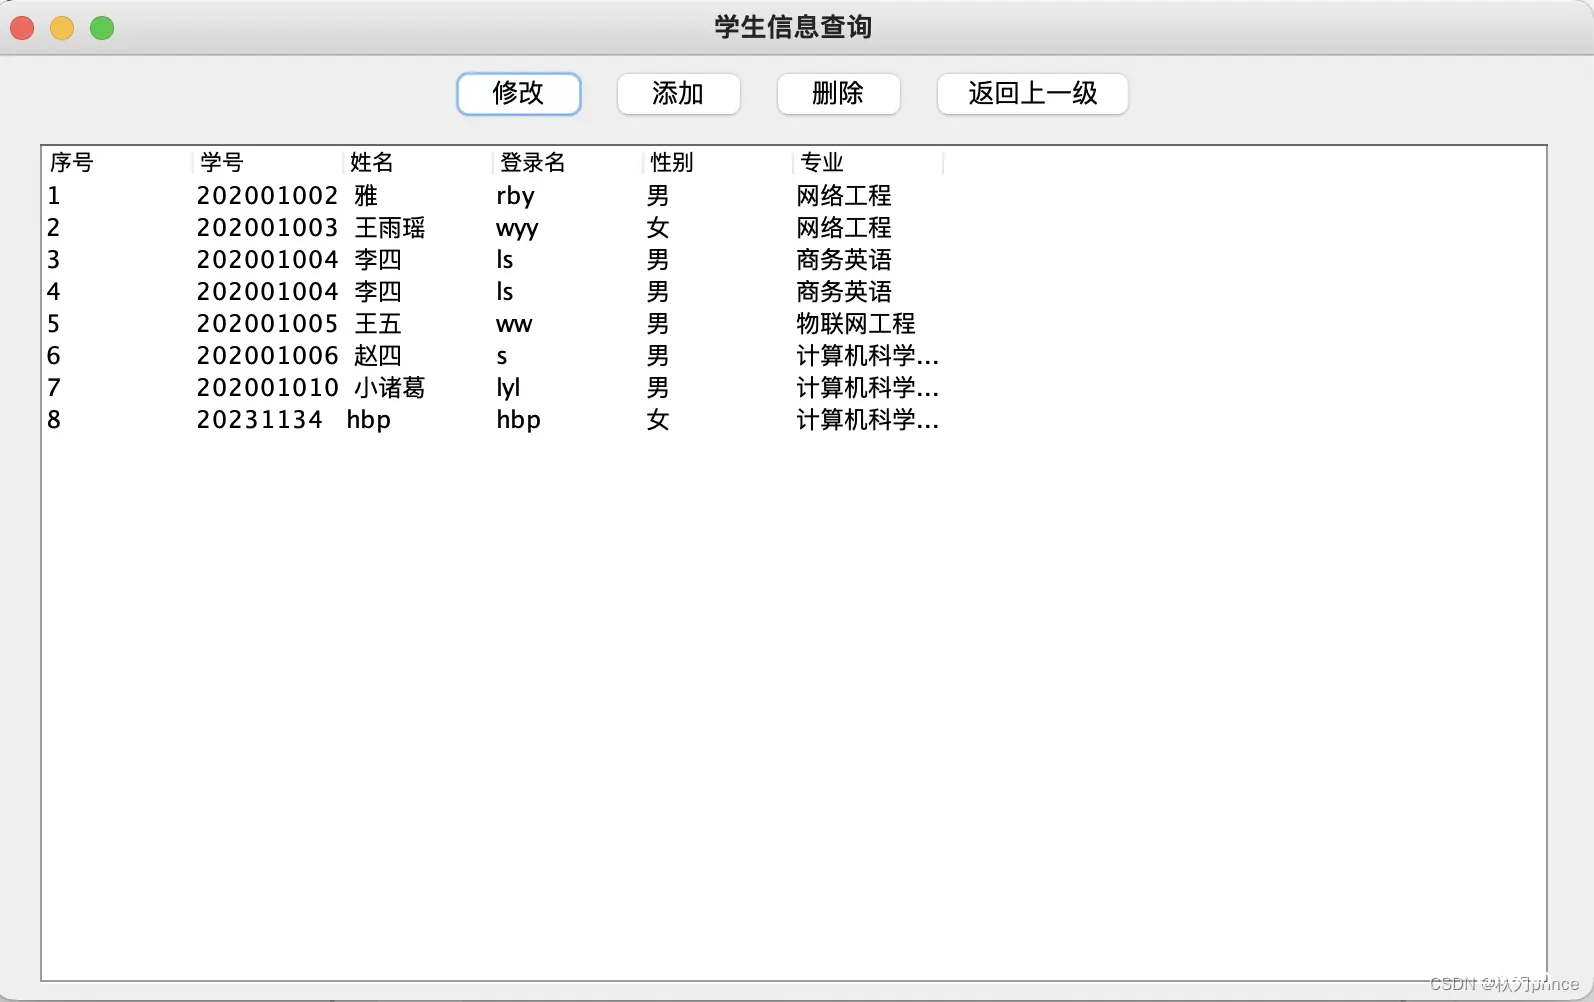1594x1002 pixels.
Task: Select the 性别 column header
Action: click(717, 162)
